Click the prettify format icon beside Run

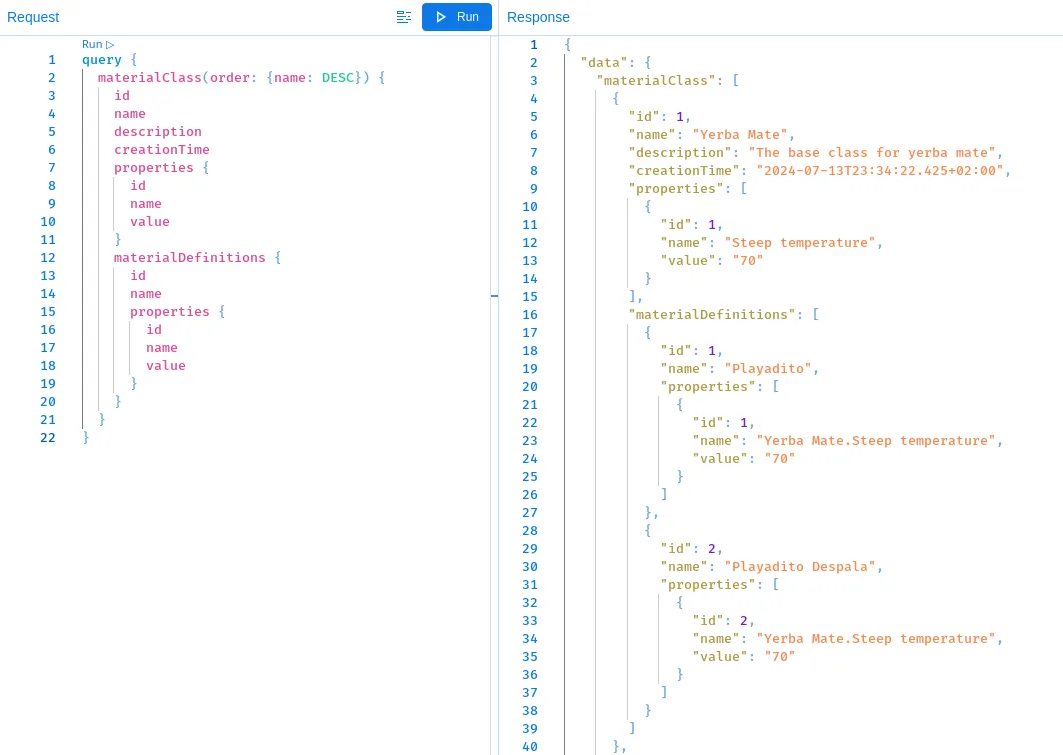(x=403, y=17)
